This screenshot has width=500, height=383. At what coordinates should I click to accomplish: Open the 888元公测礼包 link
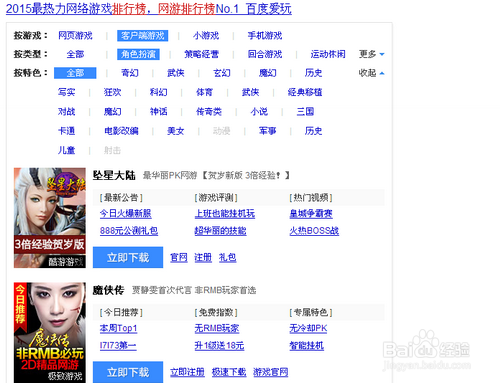[x=129, y=231]
